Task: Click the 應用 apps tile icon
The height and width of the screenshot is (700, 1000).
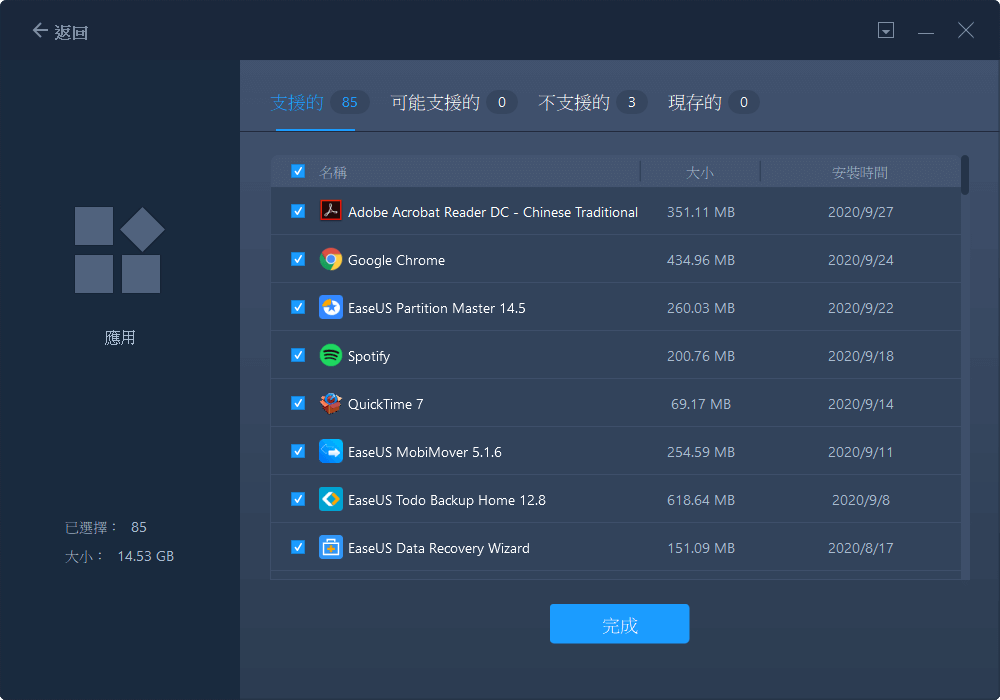Action: coord(119,250)
